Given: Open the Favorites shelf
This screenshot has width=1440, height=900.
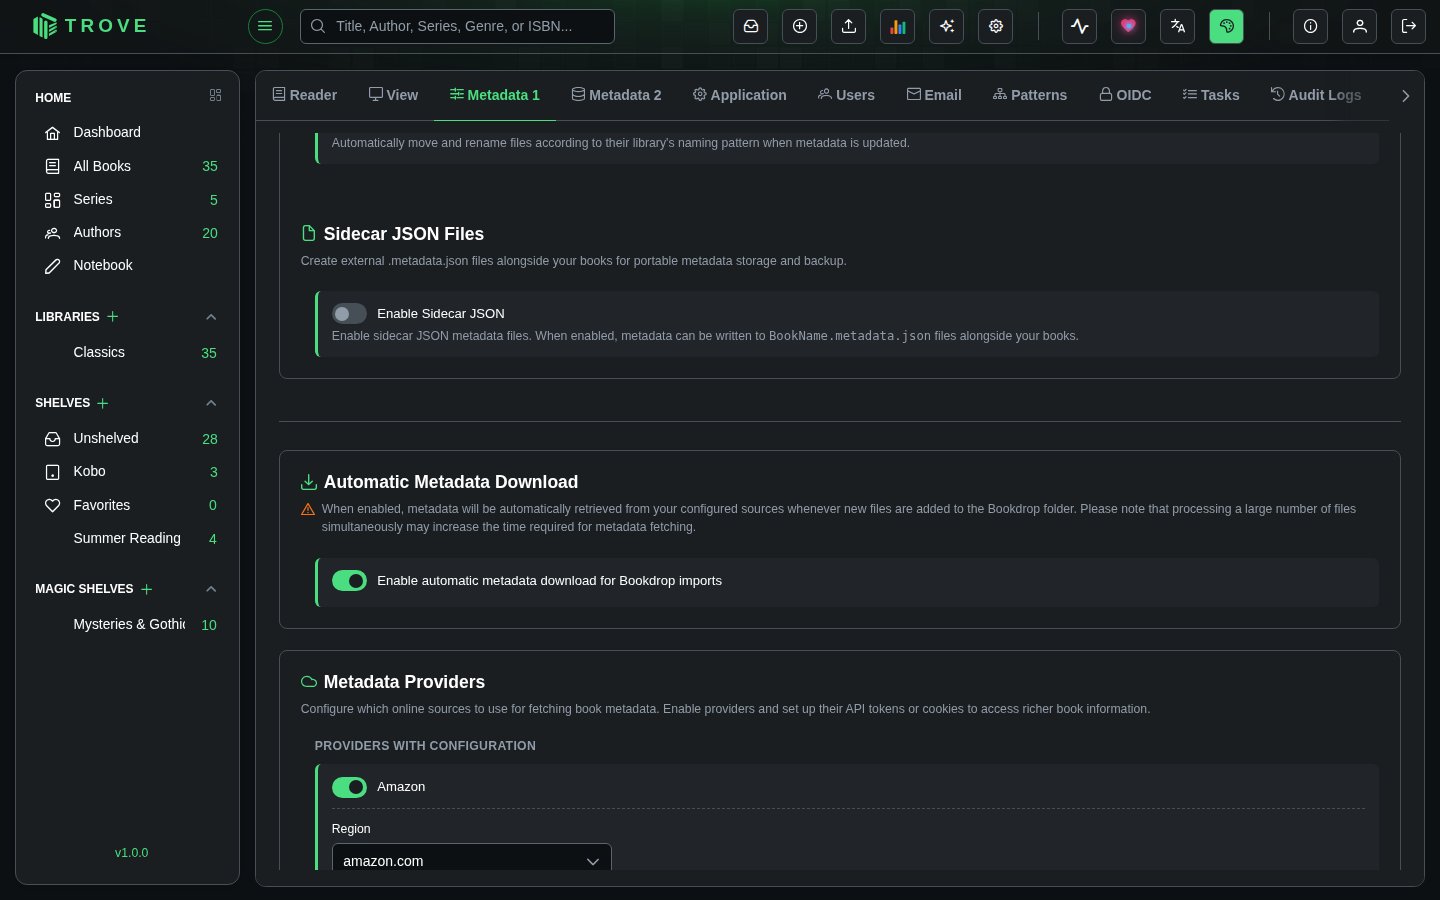Looking at the screenshot, I should 128,505.
